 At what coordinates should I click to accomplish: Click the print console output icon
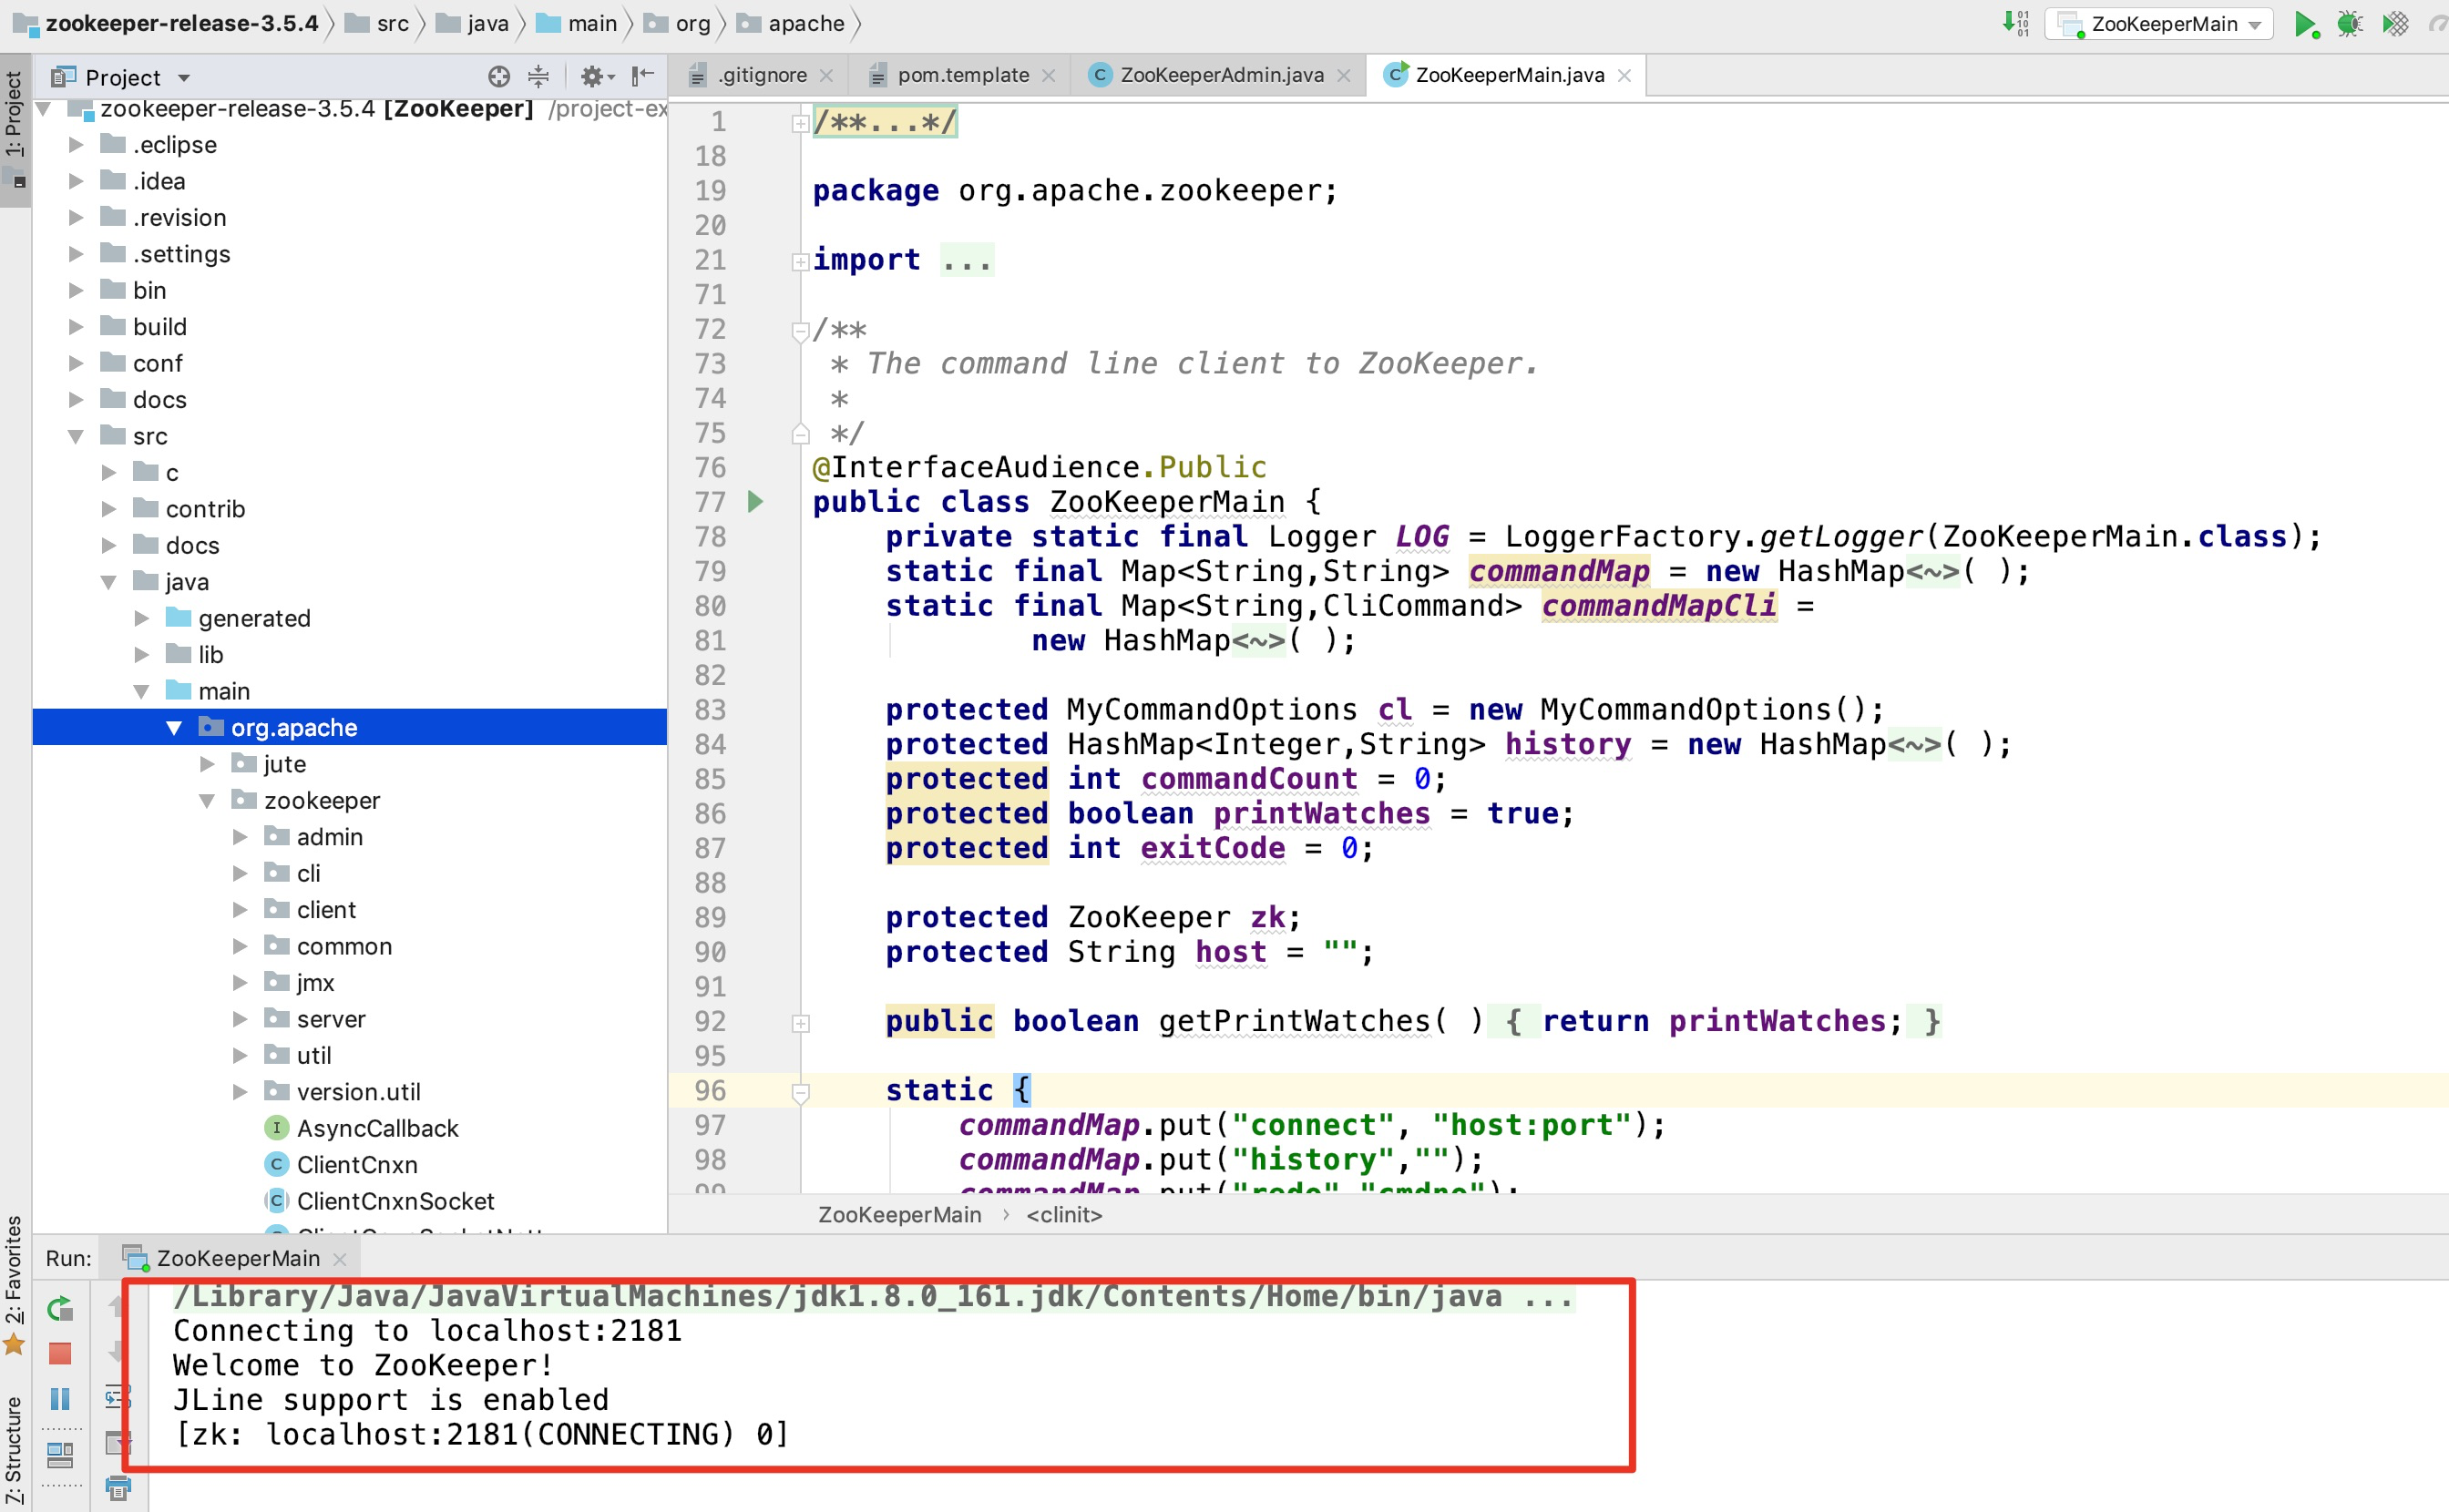coord(118,1488)
